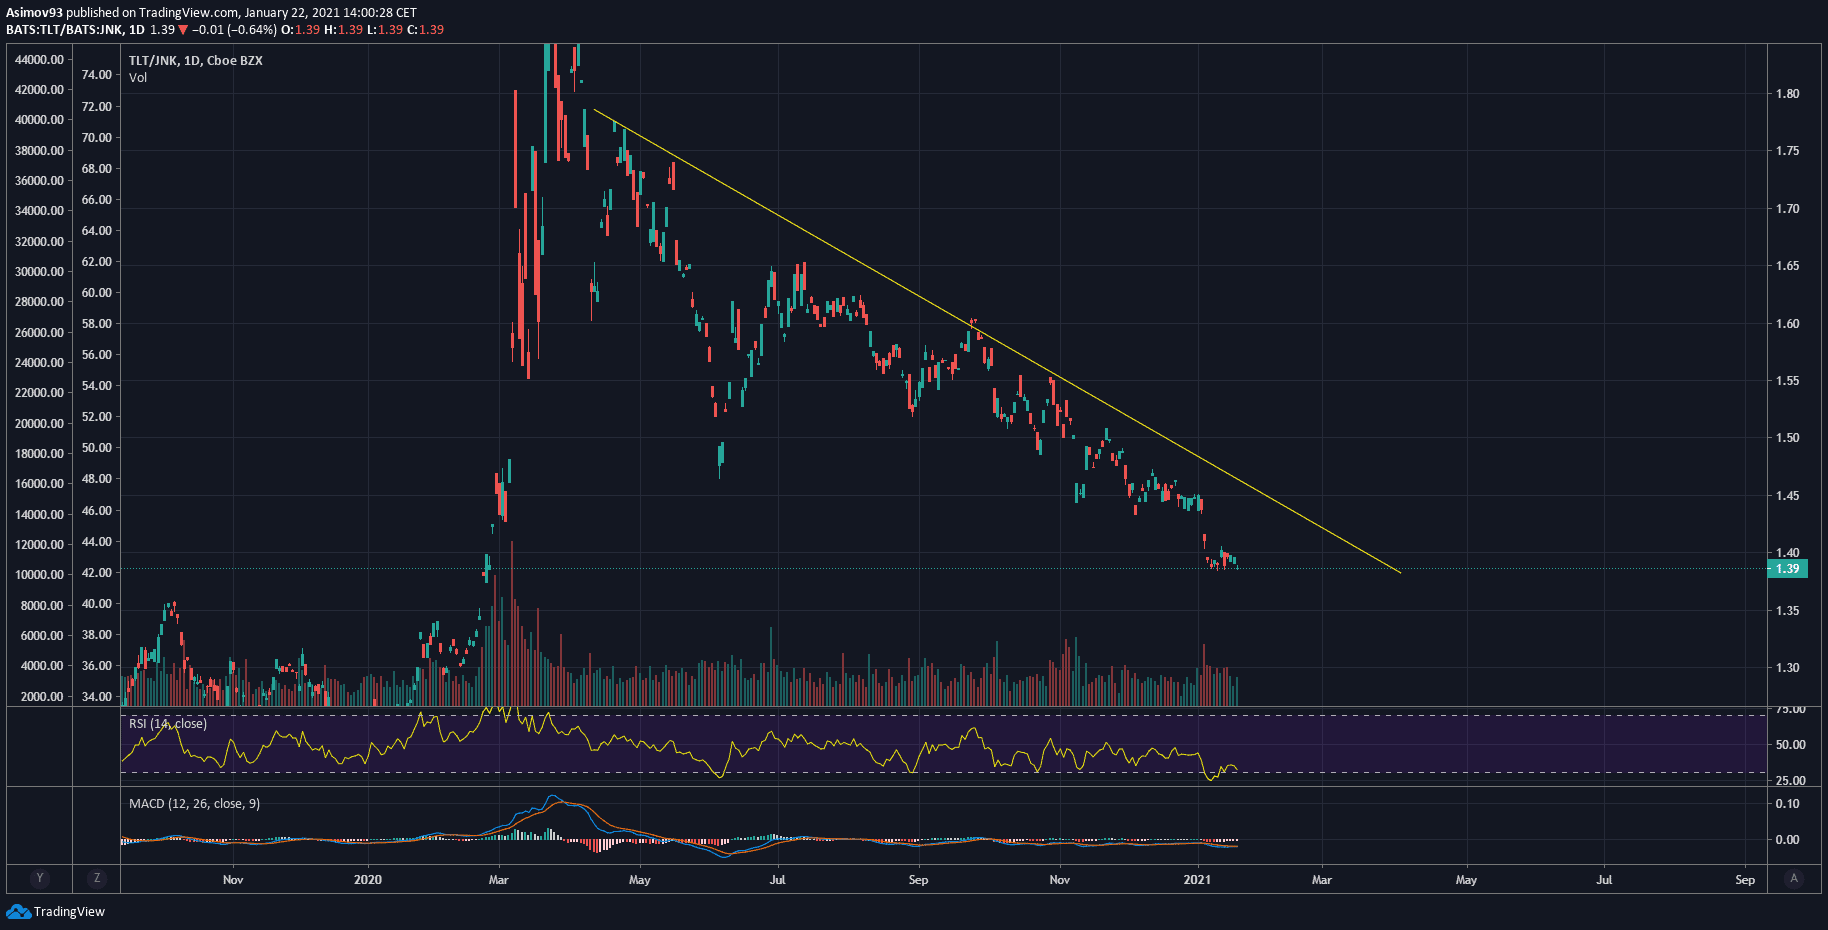Click the Z axis-mode button
Viewport: 1828px width, 930px height.
pyautogui.click(x=97, y=878)
